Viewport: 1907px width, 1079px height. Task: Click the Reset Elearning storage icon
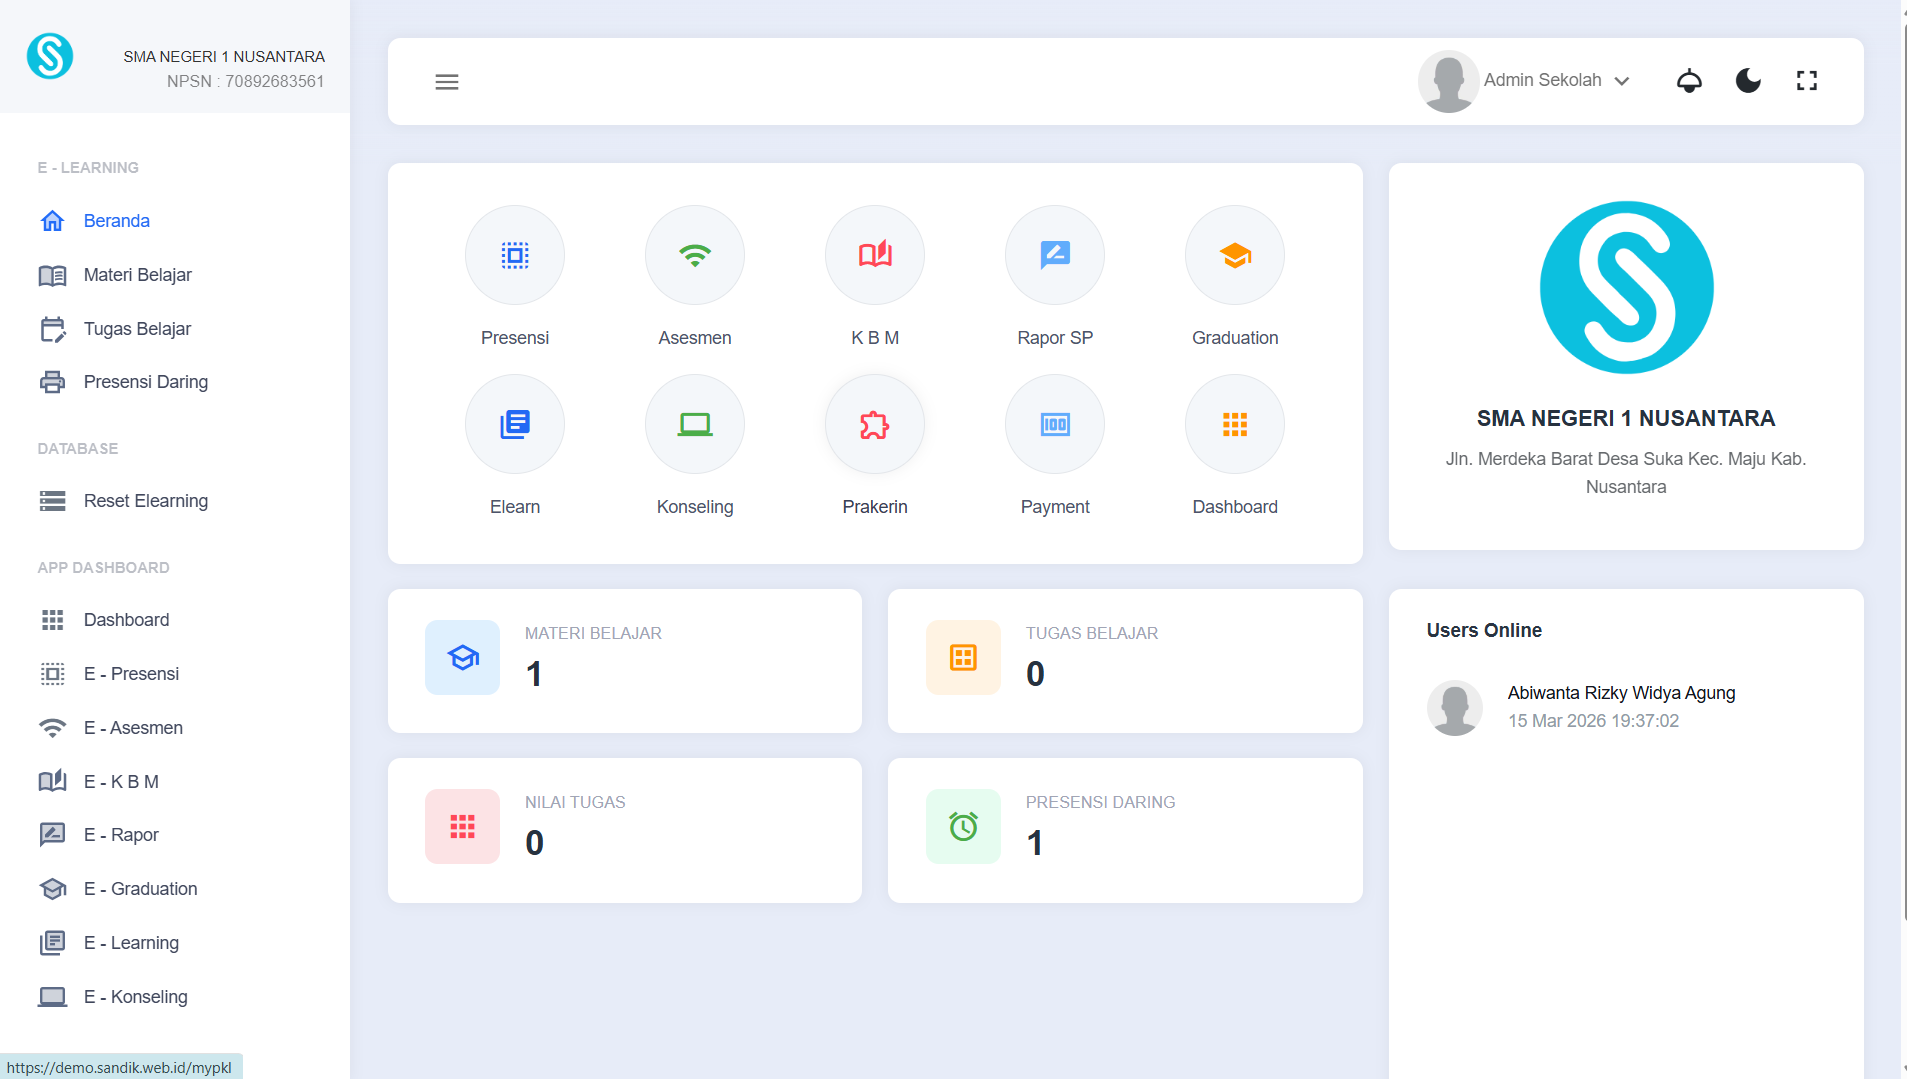(x=52, y=501)
